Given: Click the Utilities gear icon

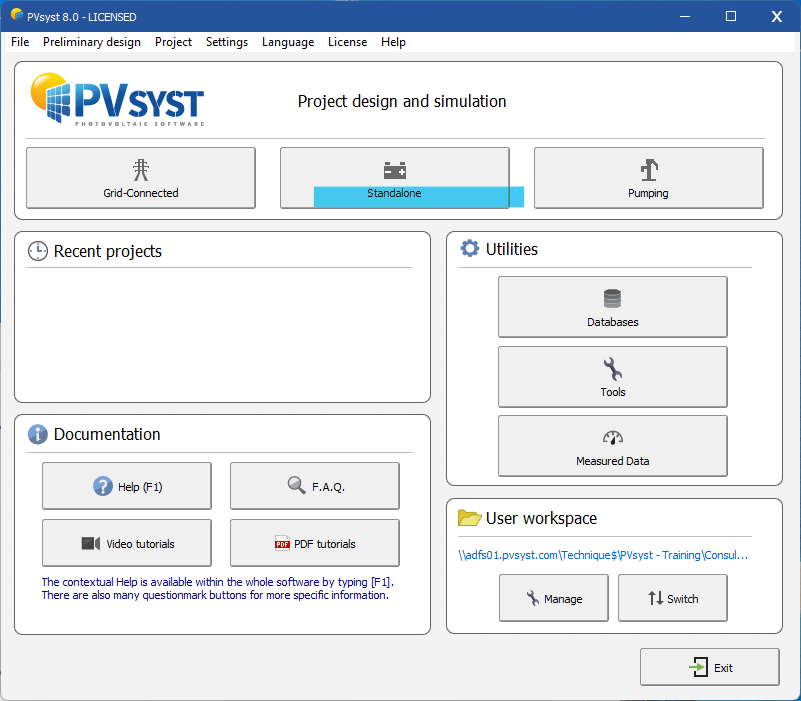Looking at the screenshot, I should pos(470,248).
